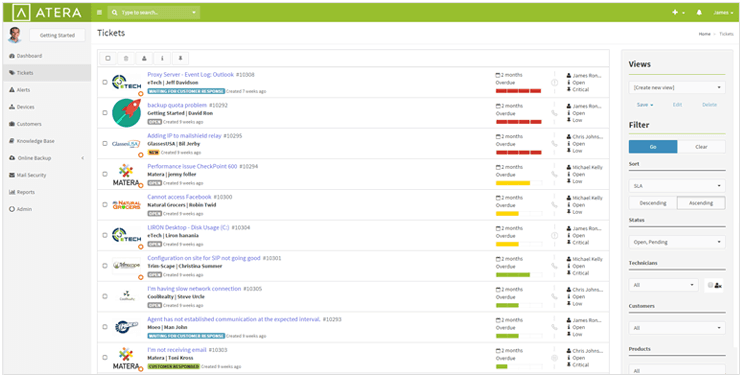Toggle the hamburger menu icon
Viewport: 742px width, 377px height.
pyautogui.click(x=99, y=13)
